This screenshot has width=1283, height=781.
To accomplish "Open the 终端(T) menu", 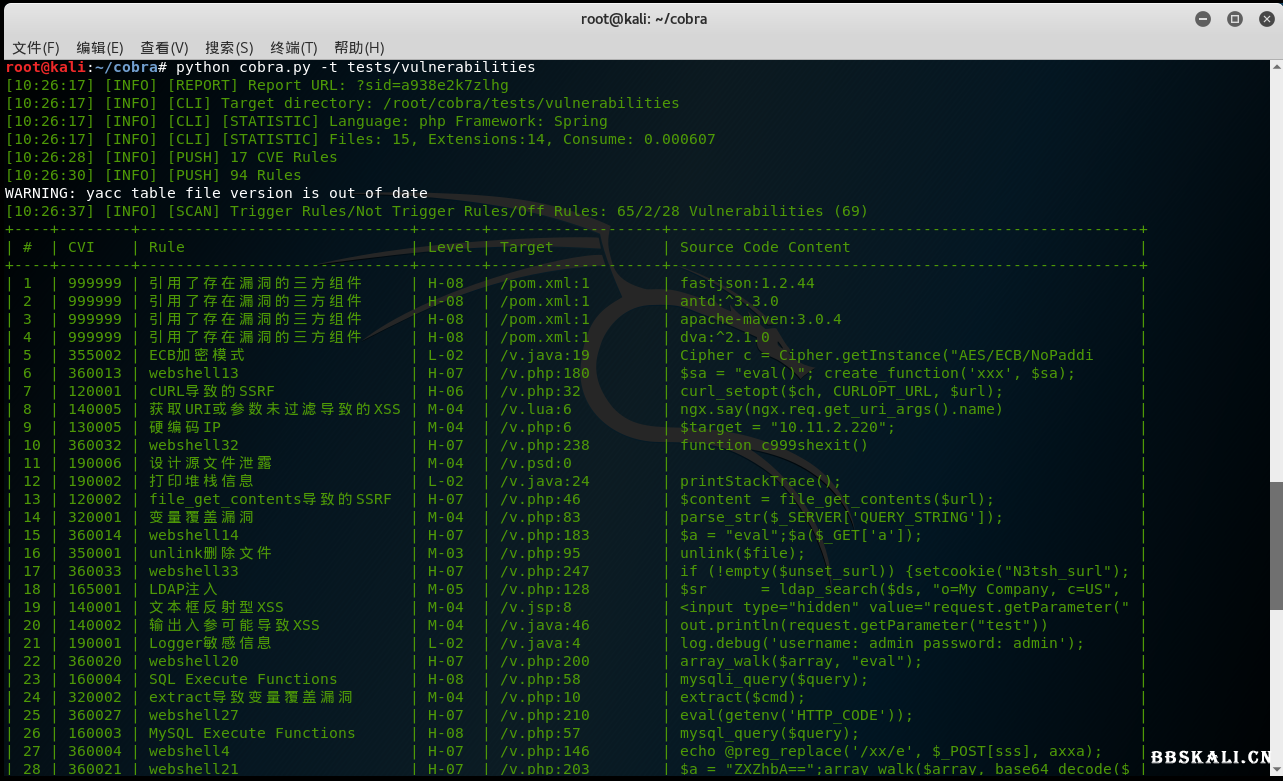I will pyautogui.click(x=293, y=48).
